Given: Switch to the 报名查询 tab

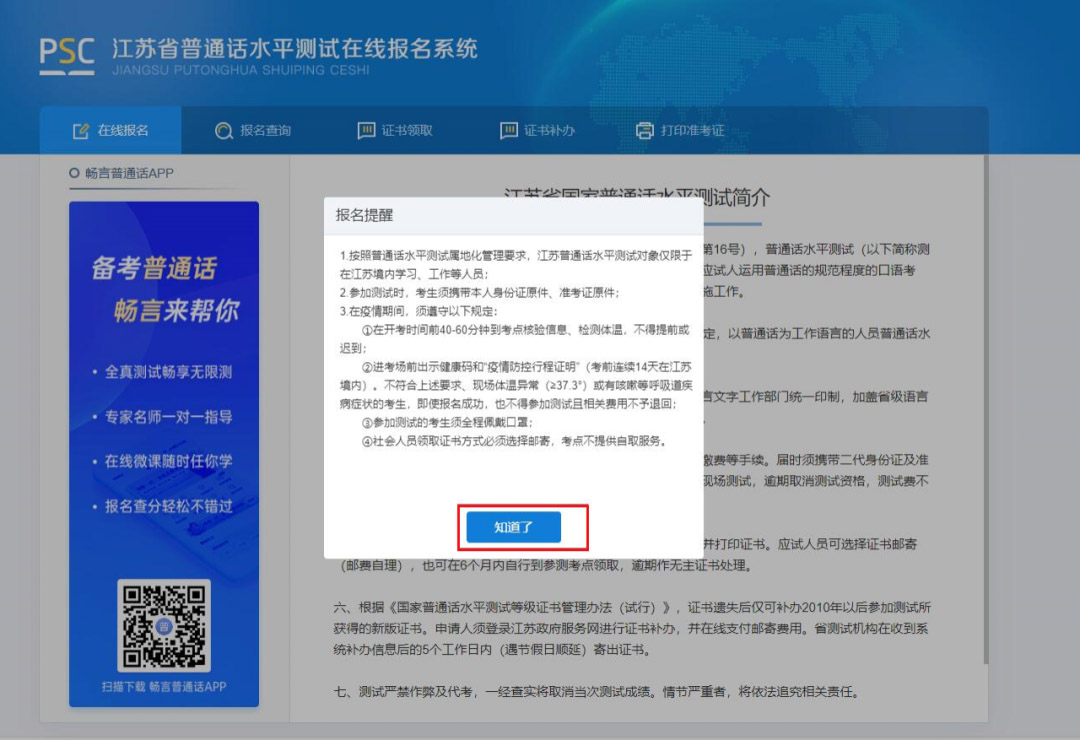Looking at the screenshot, I should click(x=265, y=131).
